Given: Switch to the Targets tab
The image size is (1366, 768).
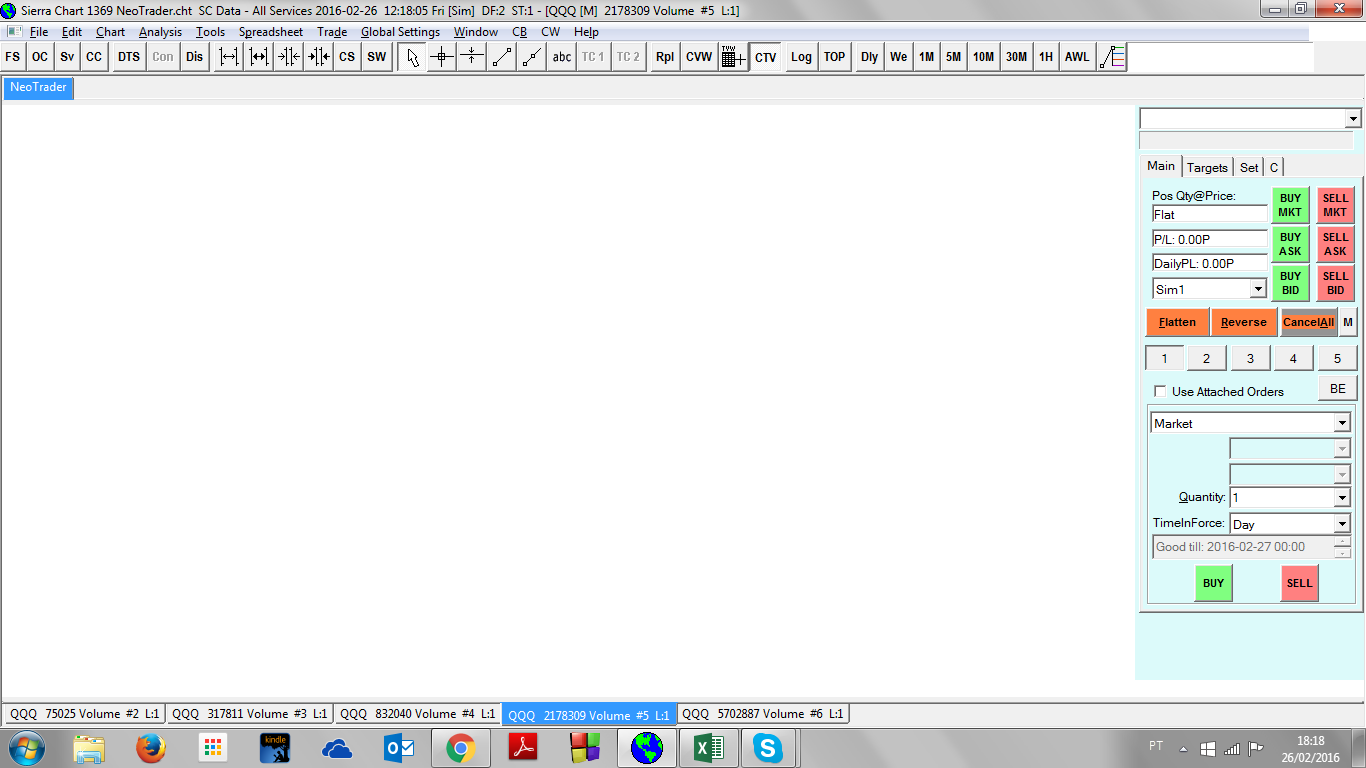Looking at the screenshot, I should point(1207,167).
